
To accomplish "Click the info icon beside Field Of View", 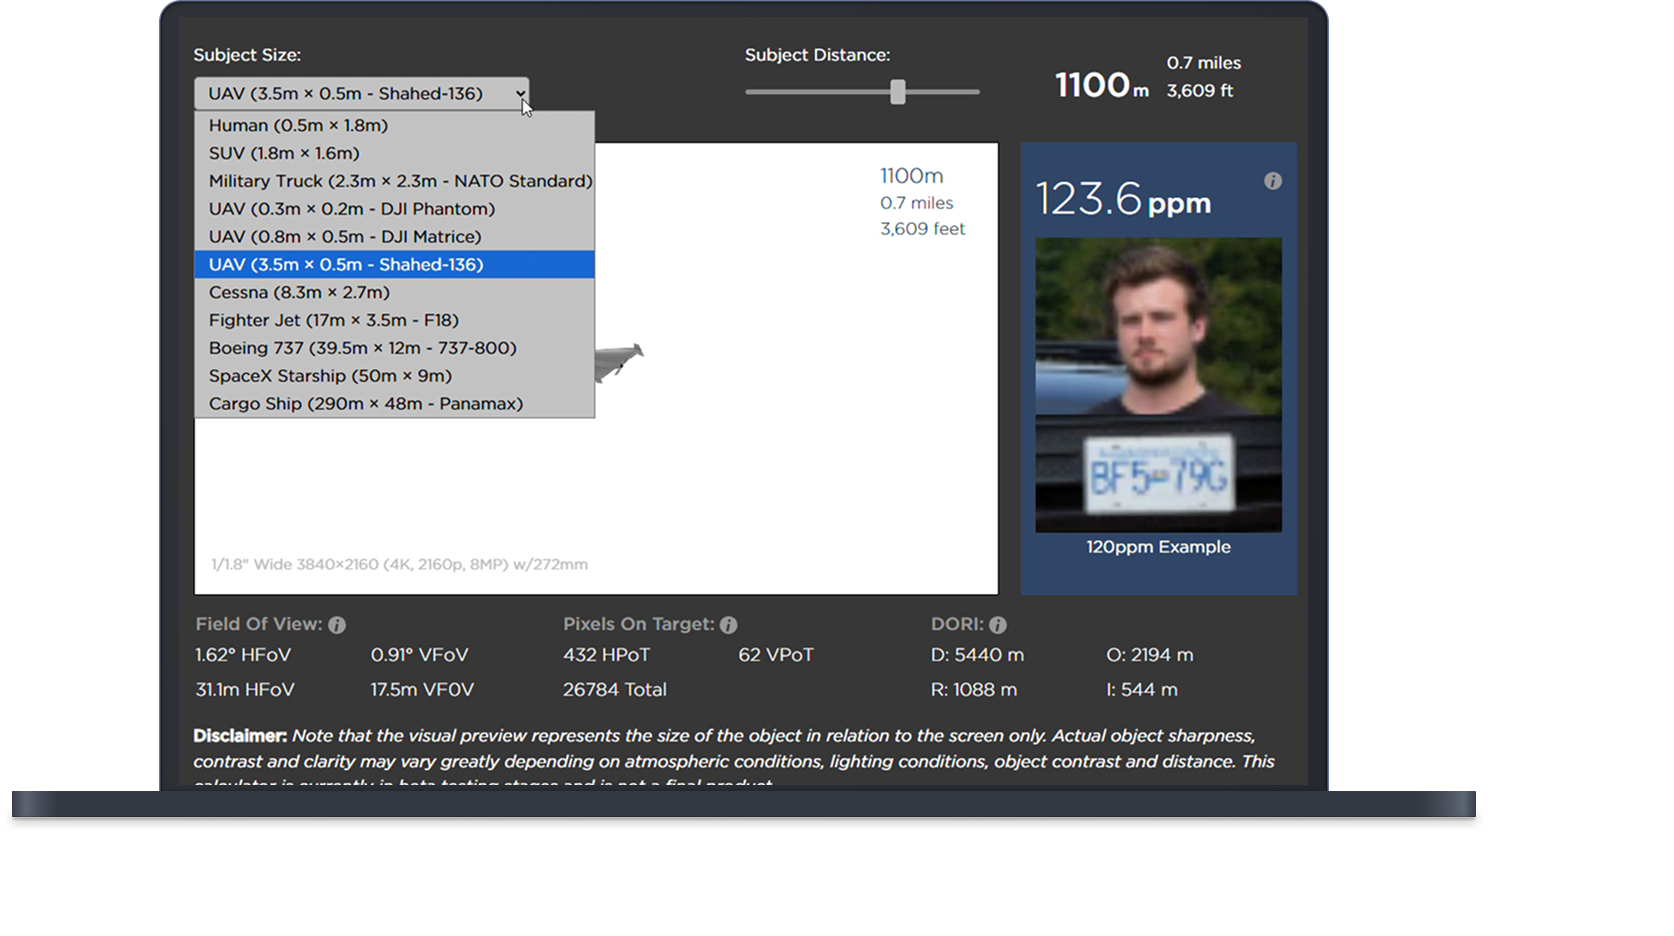I will click(337, 625).
